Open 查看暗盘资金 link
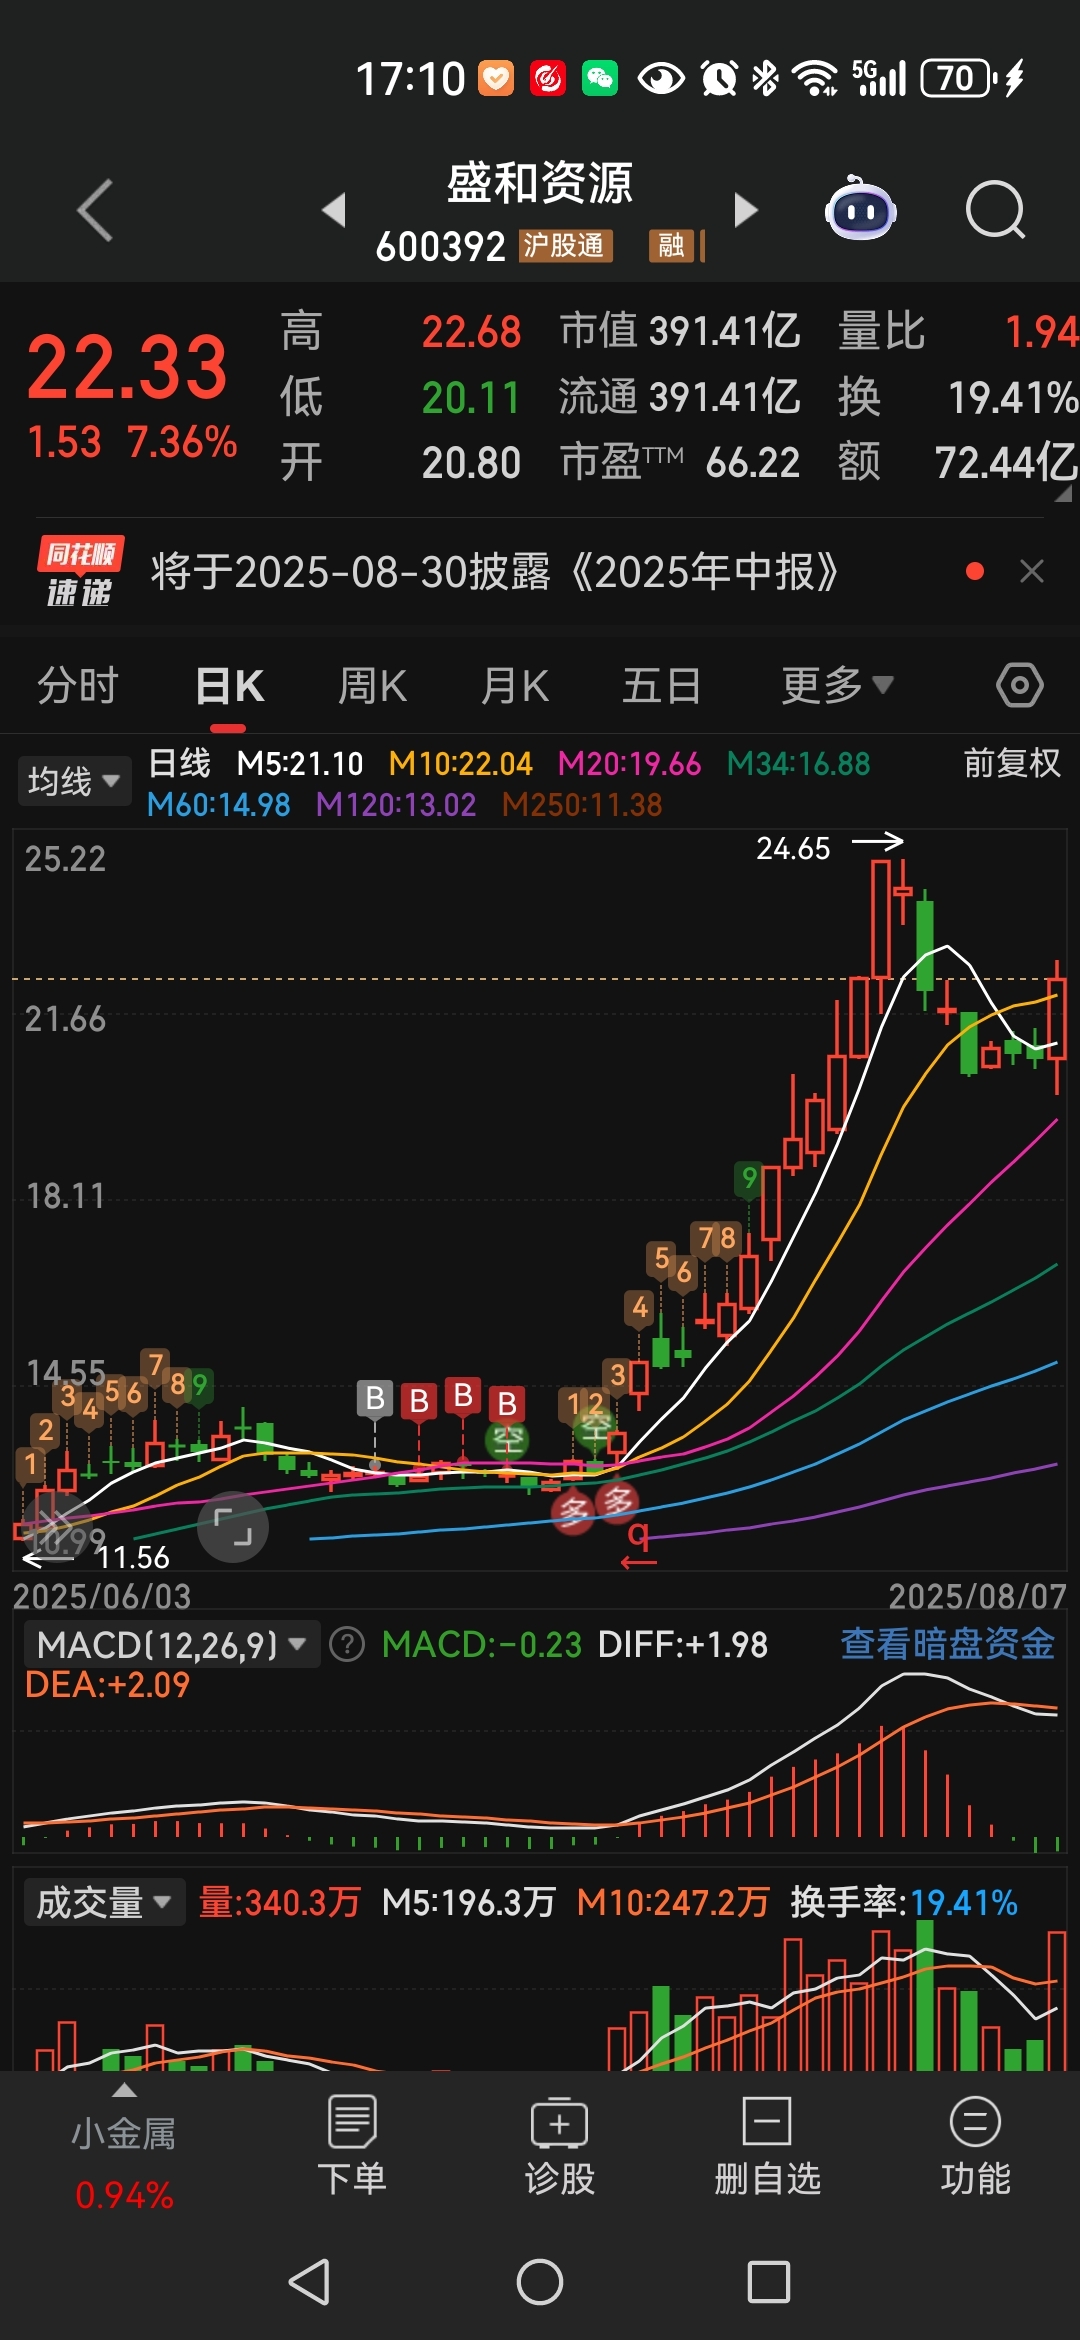This screenshot has height=2340, width=1080. click(x=947, y=1644)
